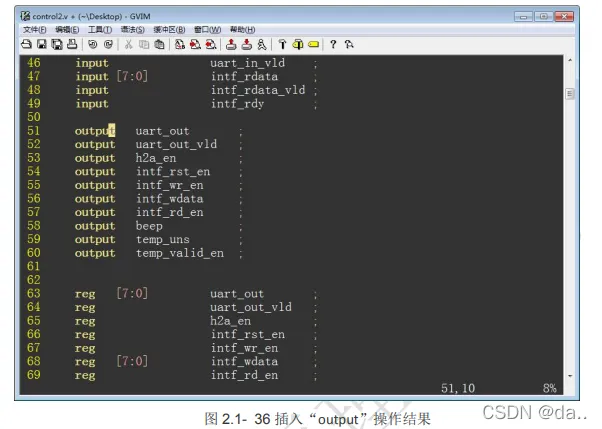Click 'intf_rd_en' on line 57
602x429 pixels.
[170, 212]
